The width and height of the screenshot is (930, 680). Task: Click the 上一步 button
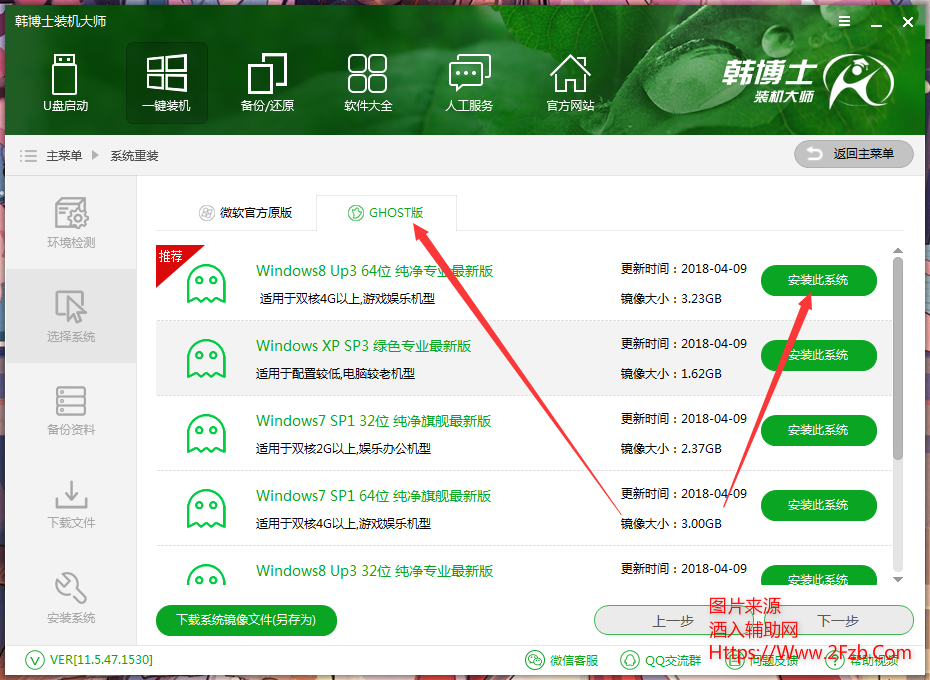tap(674, 621)
